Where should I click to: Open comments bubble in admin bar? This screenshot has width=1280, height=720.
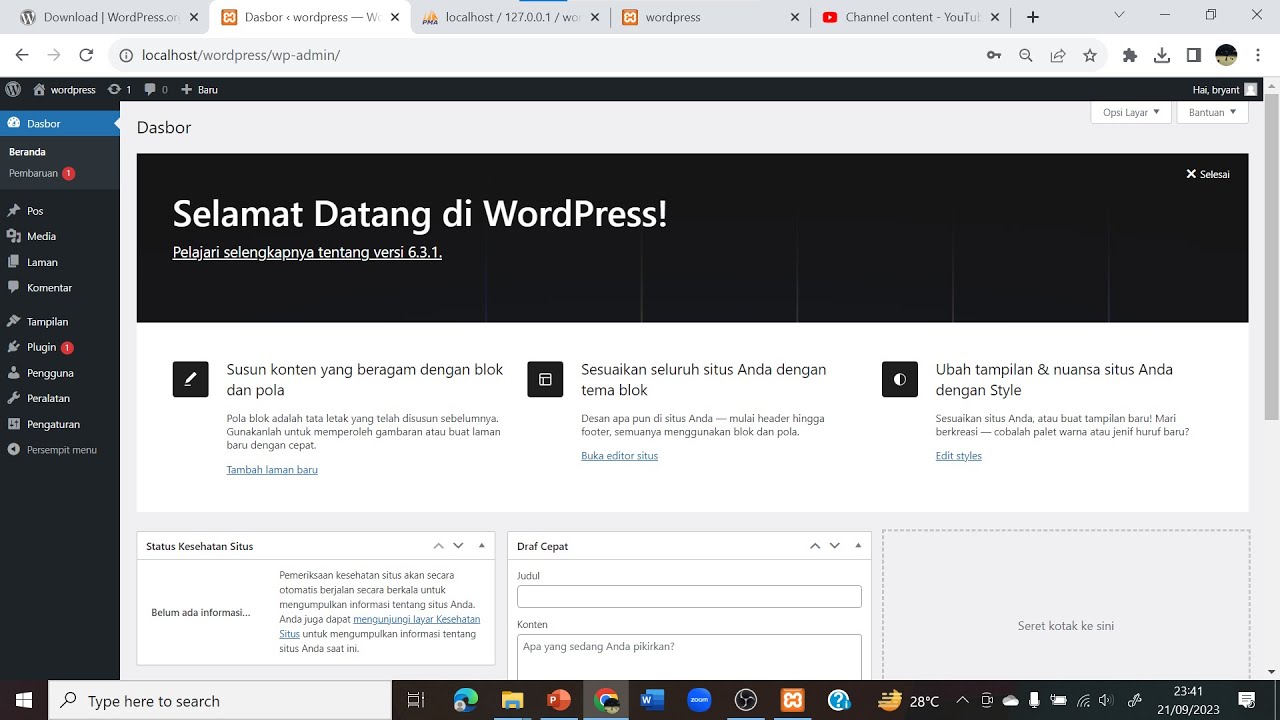(156, 89)
